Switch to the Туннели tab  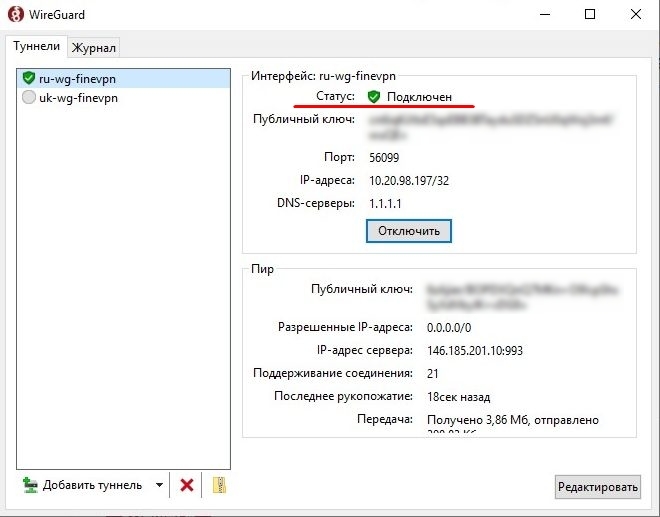(x=36, y=46)
